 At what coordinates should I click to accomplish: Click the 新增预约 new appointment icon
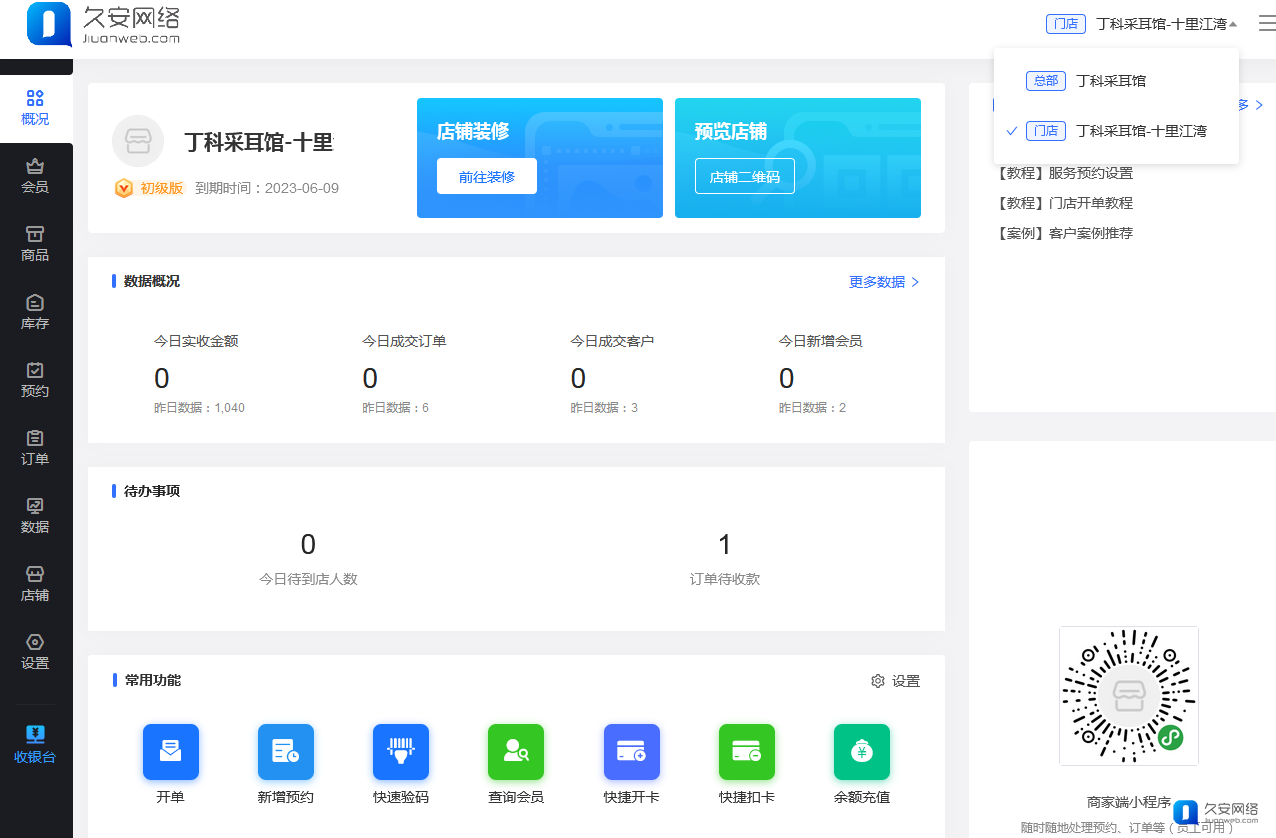(x=286, y=752)
